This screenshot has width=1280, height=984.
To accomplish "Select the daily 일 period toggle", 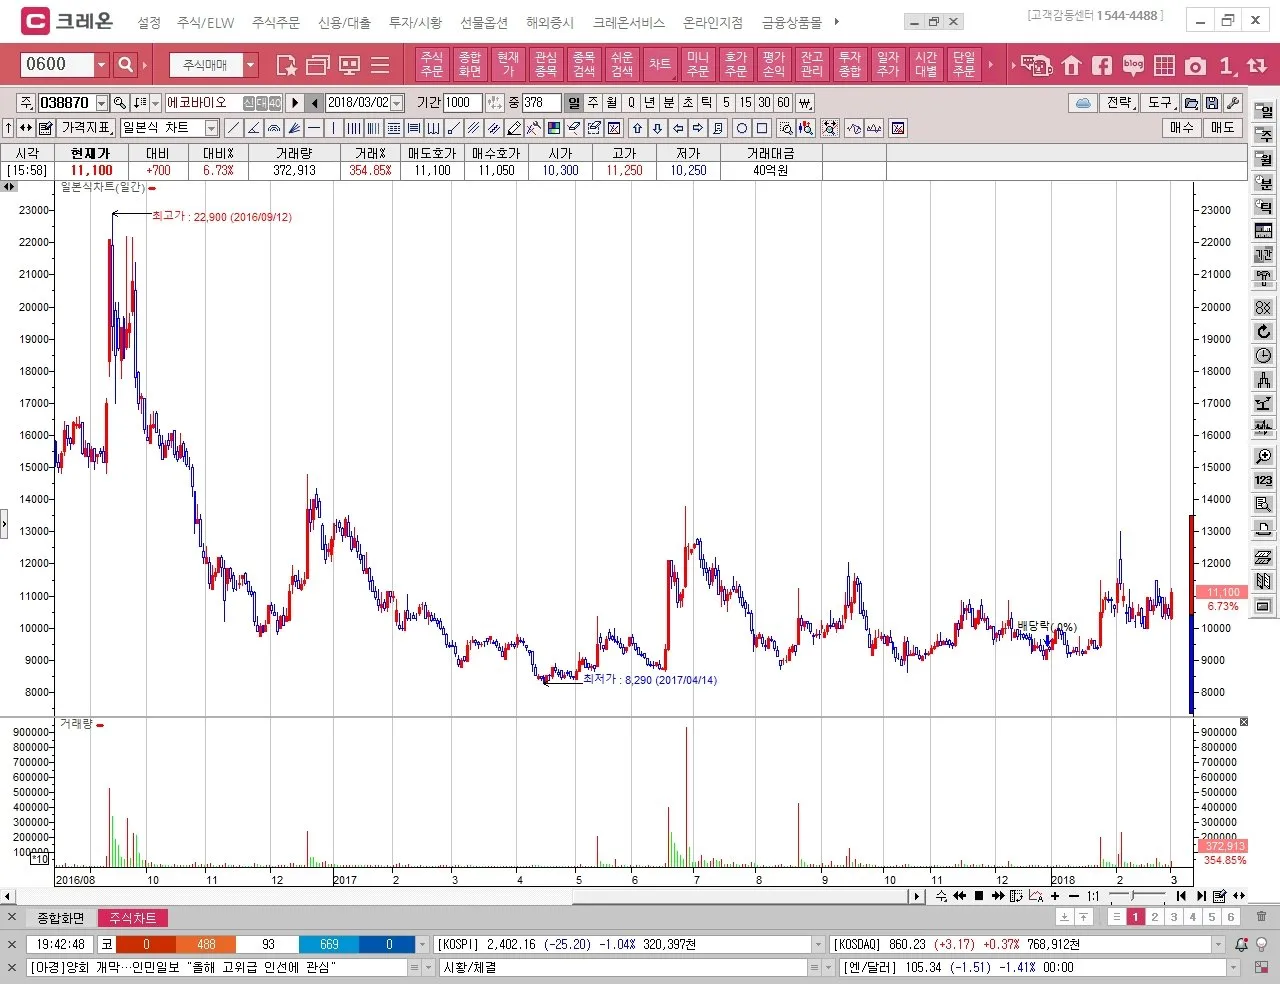I will (x=574, y=103).
